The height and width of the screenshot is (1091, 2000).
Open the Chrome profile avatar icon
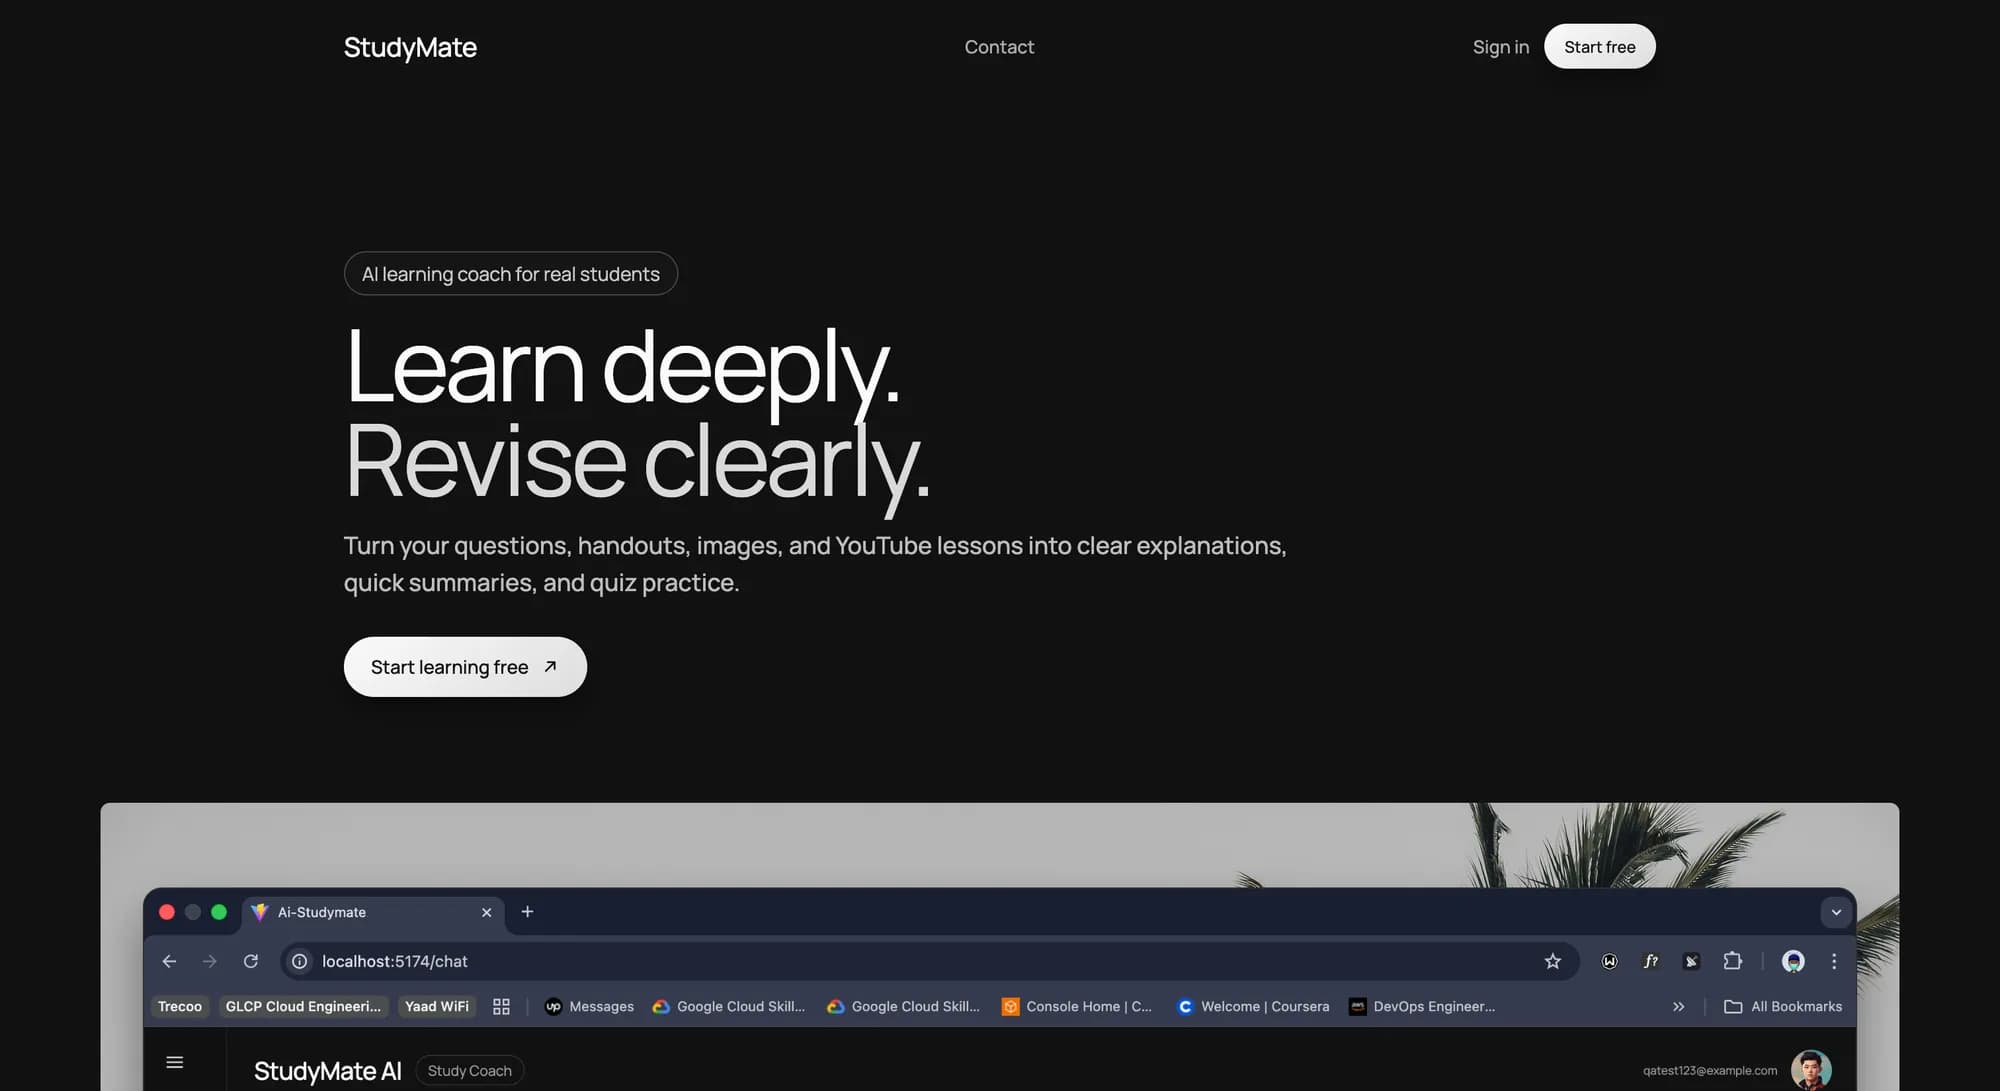pyautogui.click(x=1793, y=961)
